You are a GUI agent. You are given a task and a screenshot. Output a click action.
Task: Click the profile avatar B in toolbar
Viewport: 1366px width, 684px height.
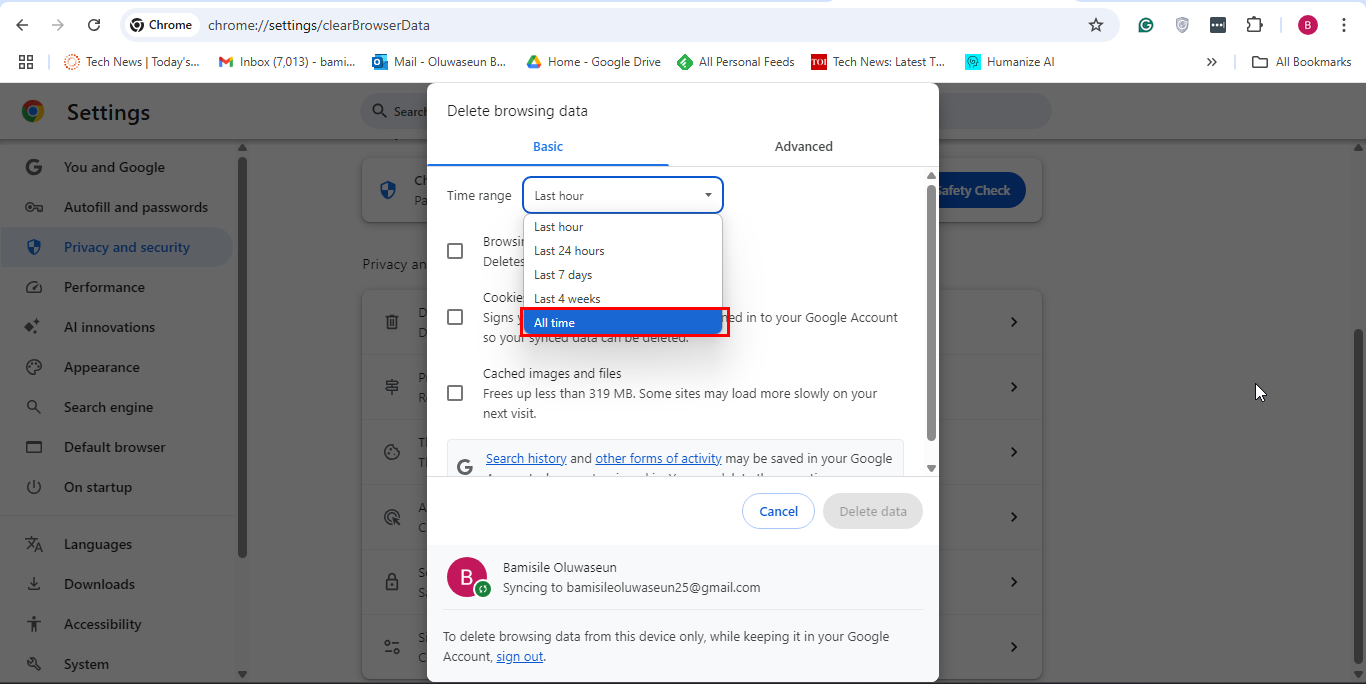[x=1308, y=25]
